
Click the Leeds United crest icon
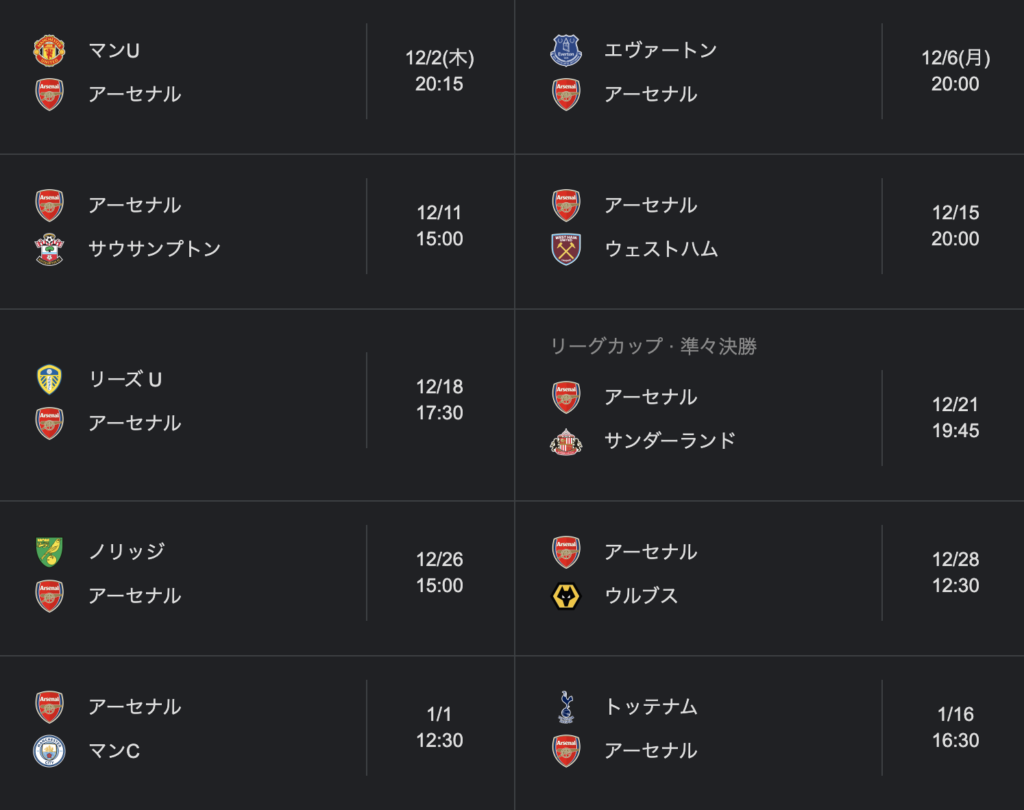(49, 380)
